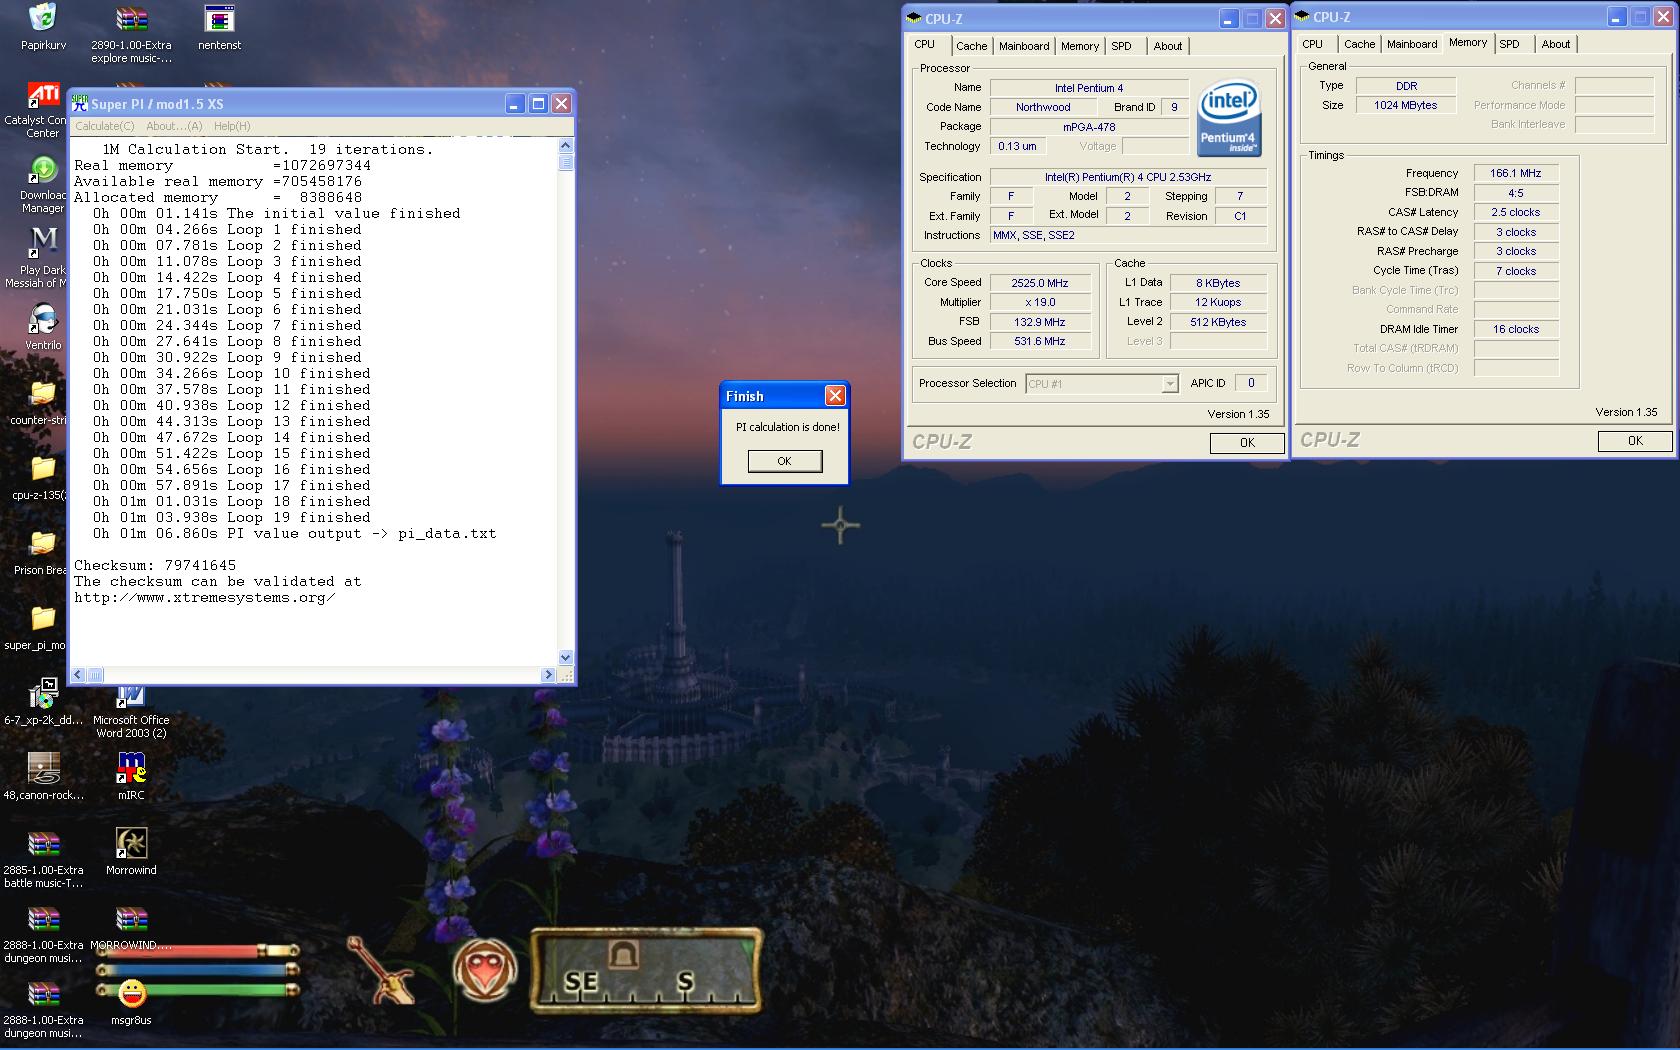Click Level 2 cache 512 KBytes value
The height and width of the screenshot is (1050, 1680).
pyautogui.click(x=1218, y=322)
